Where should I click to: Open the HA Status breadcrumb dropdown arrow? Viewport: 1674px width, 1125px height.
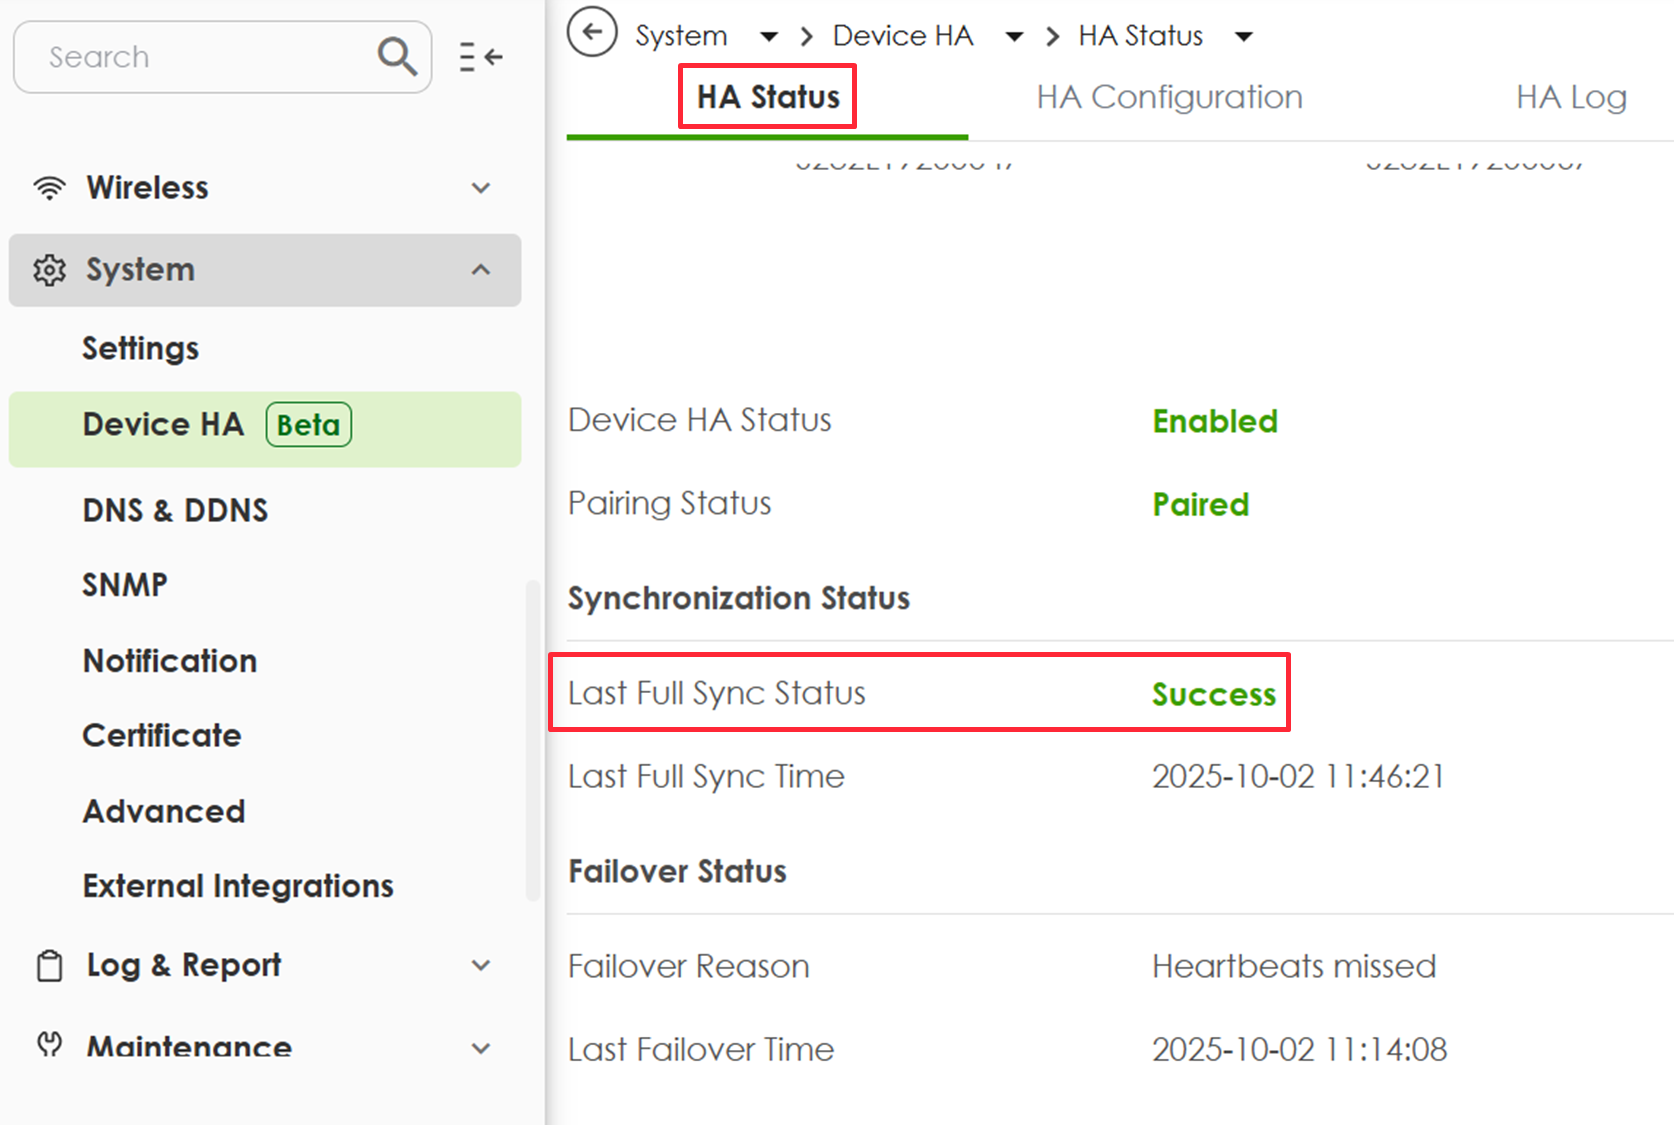coord(1243,37)
